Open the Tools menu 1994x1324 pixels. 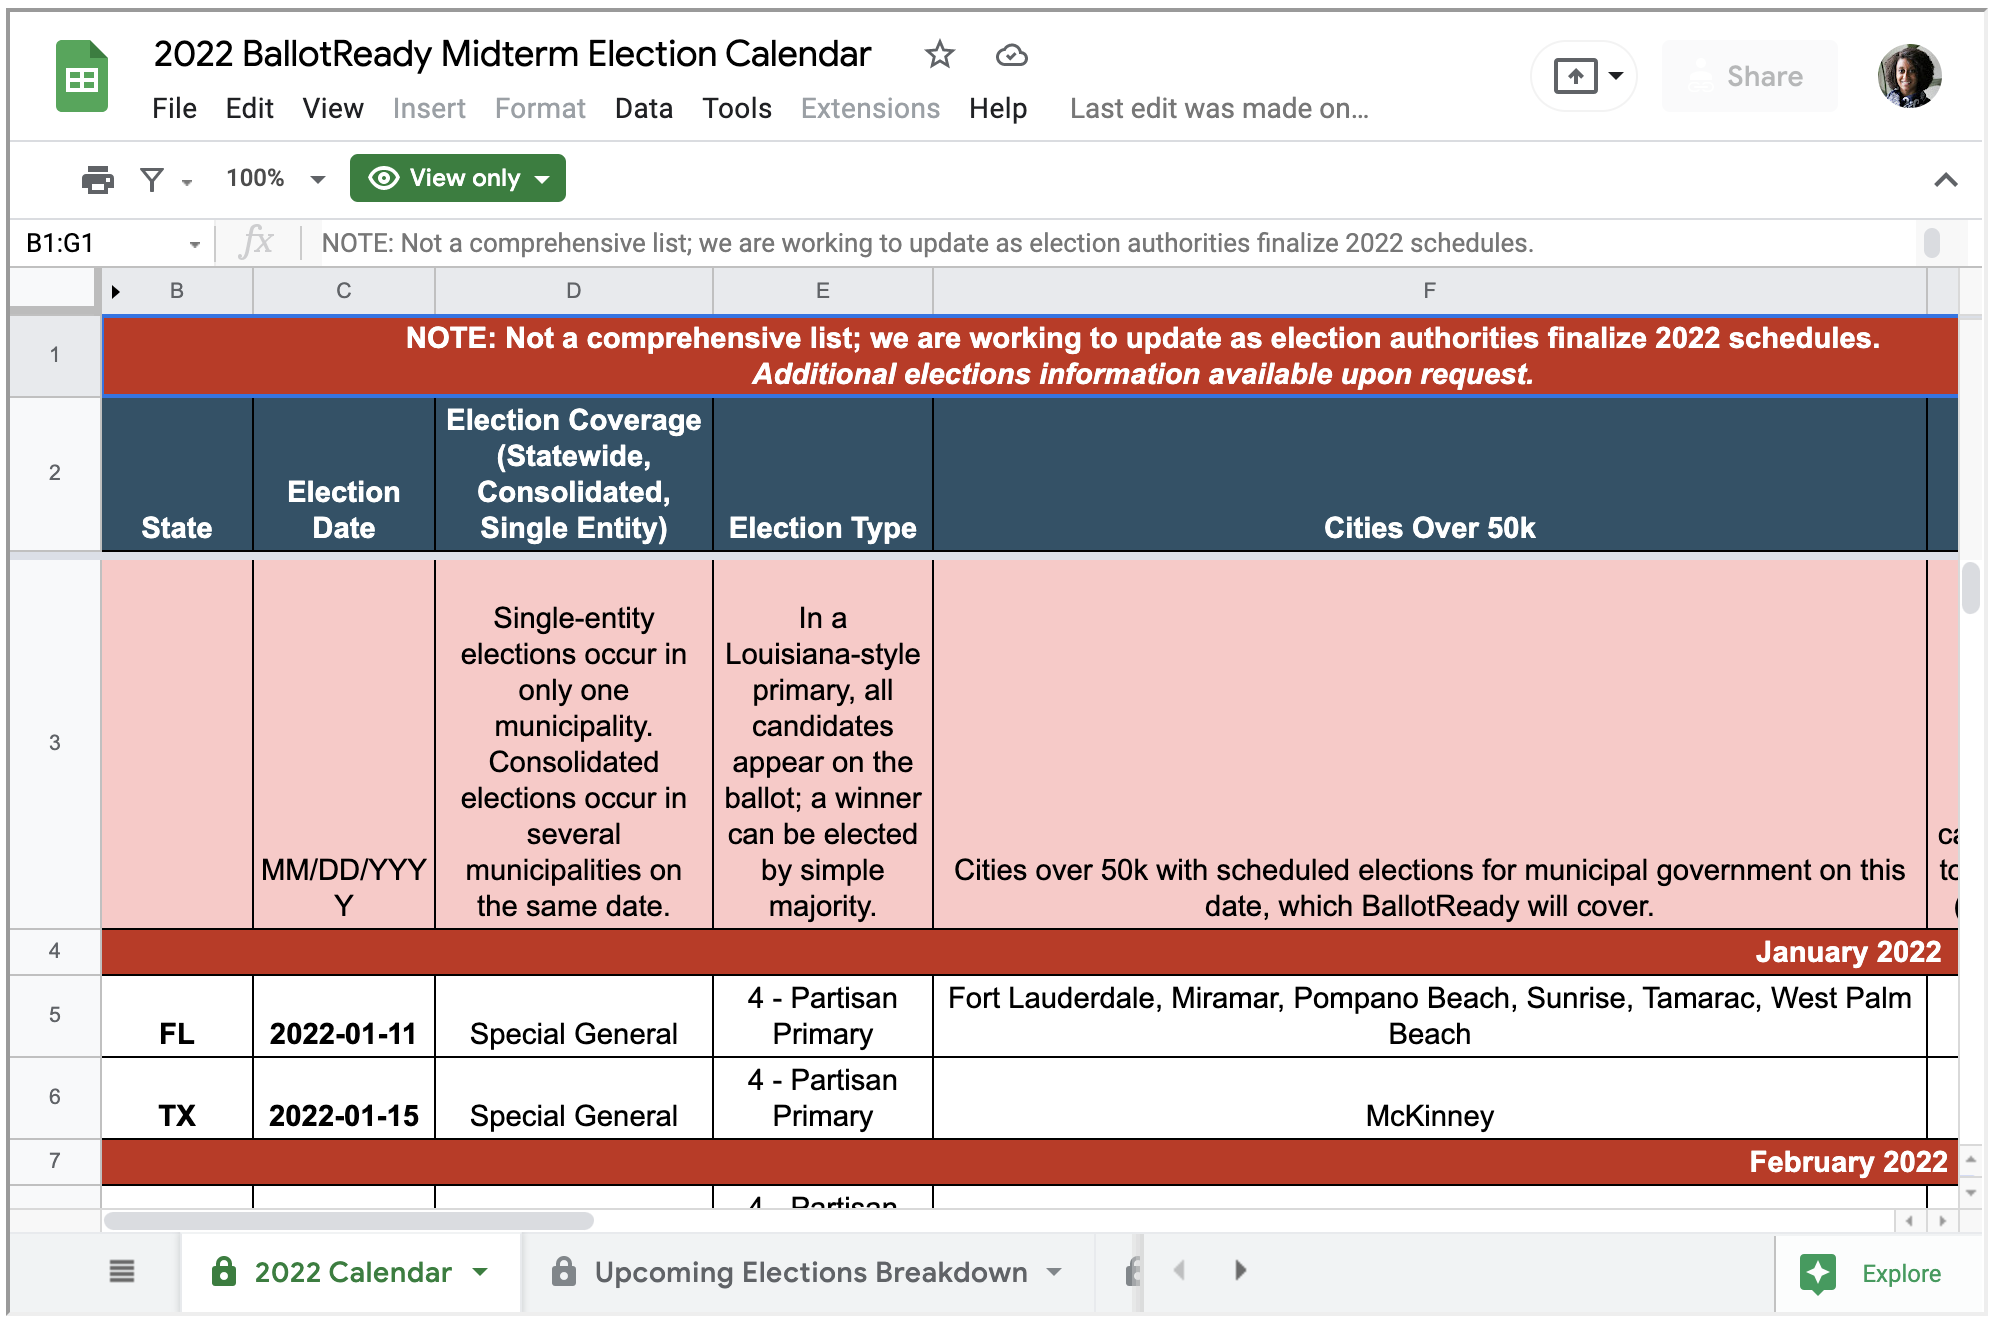point(736,108)
